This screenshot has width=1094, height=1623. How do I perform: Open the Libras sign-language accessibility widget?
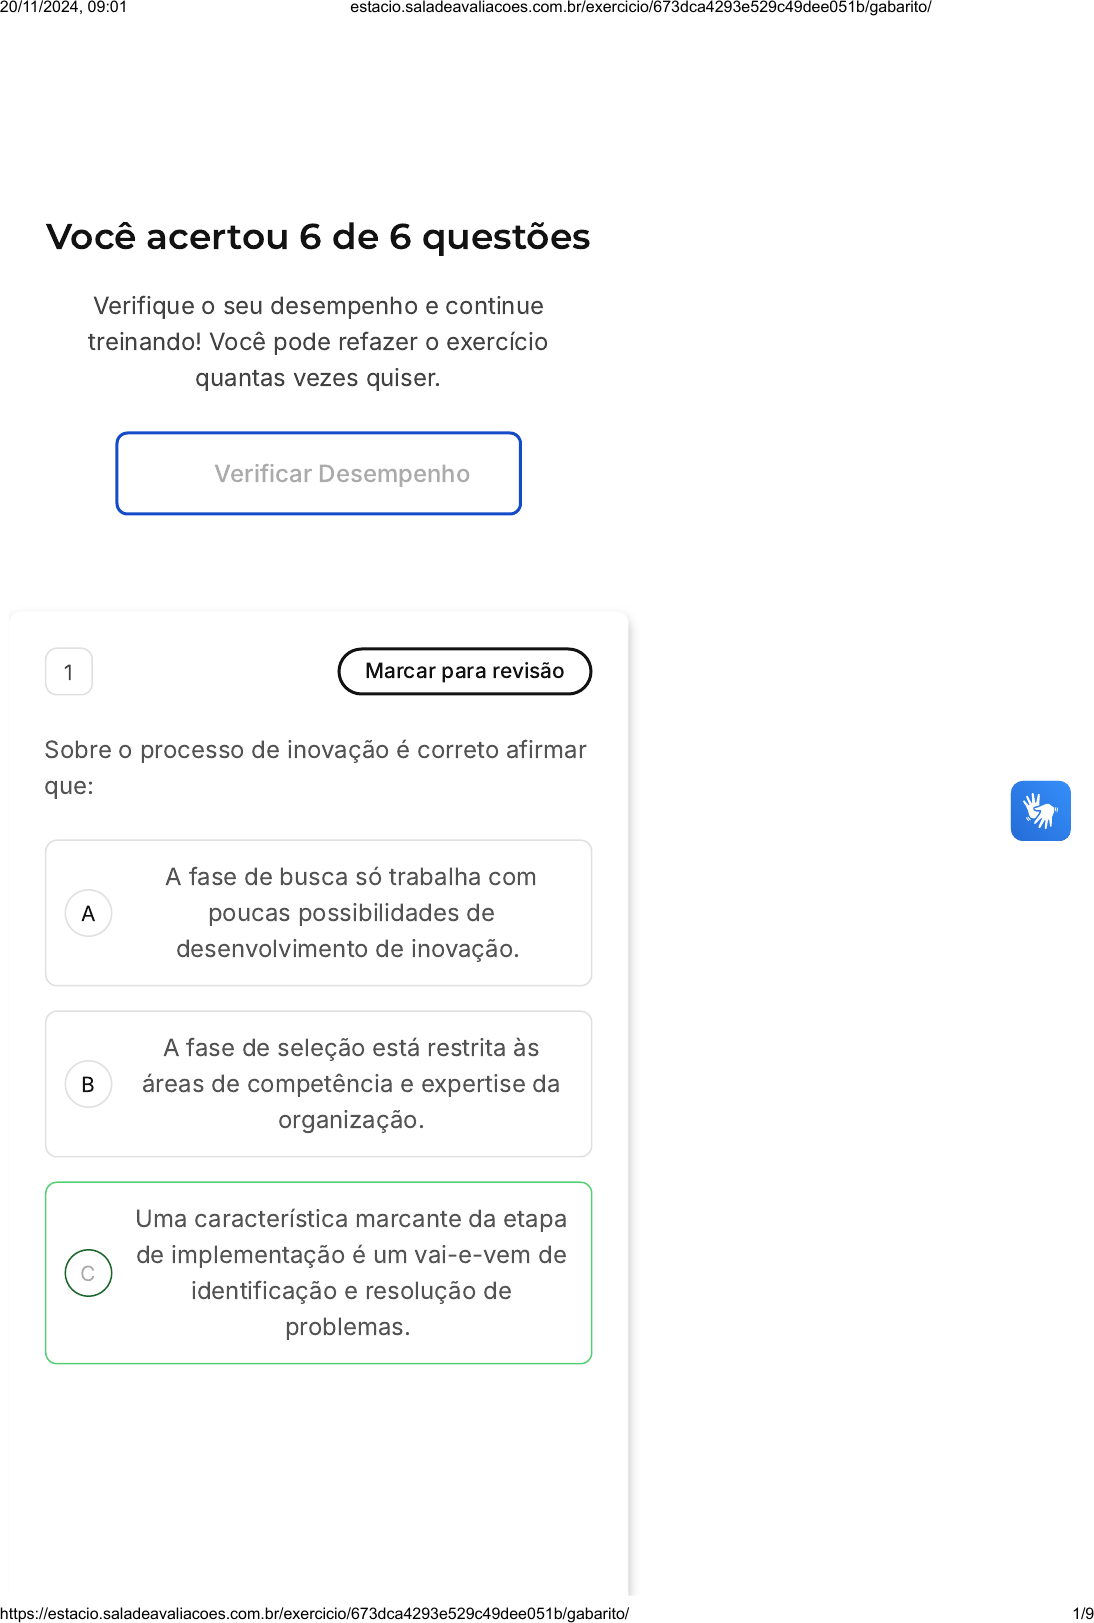[1040, 811]
